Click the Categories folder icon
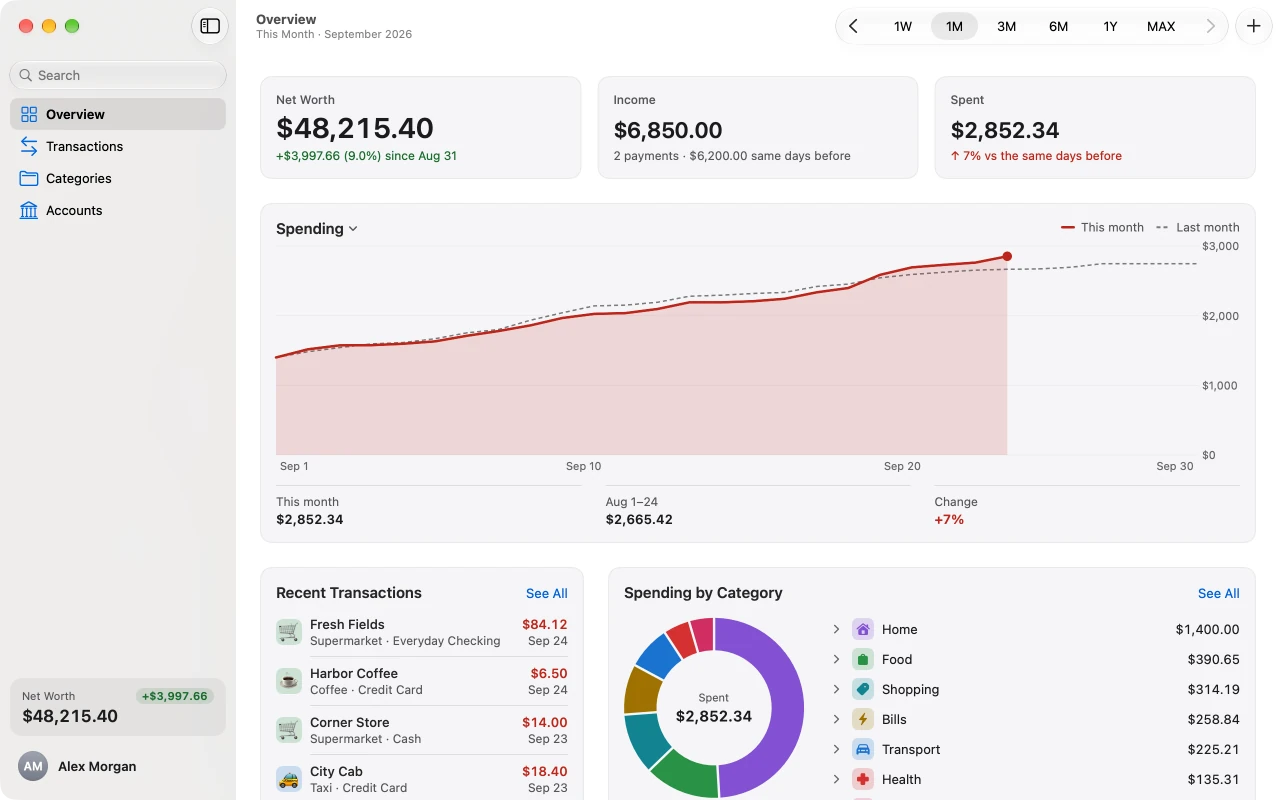 click(29, 178)
